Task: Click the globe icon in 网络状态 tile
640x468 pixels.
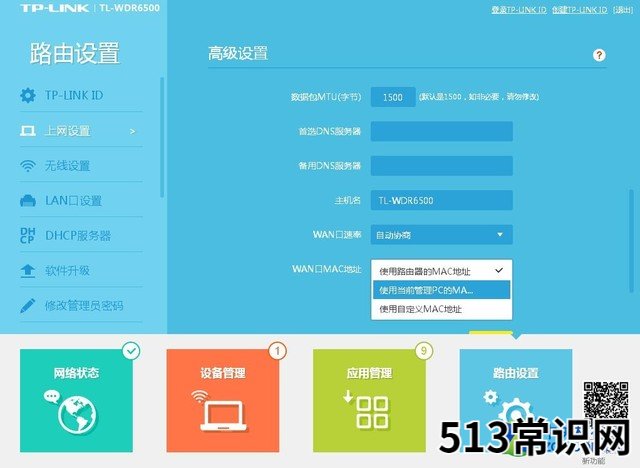Action: pyautogui.click(x=78, y=415)
